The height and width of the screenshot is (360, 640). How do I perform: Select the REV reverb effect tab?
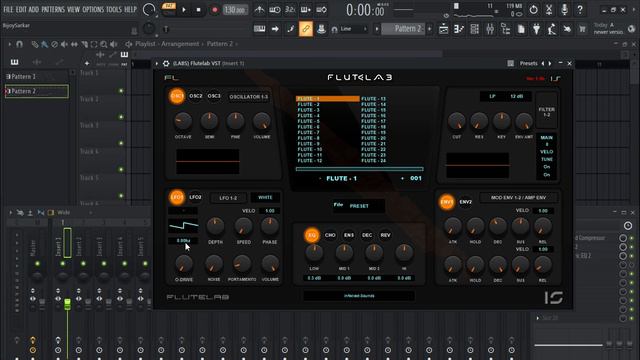tap(385, 235)
